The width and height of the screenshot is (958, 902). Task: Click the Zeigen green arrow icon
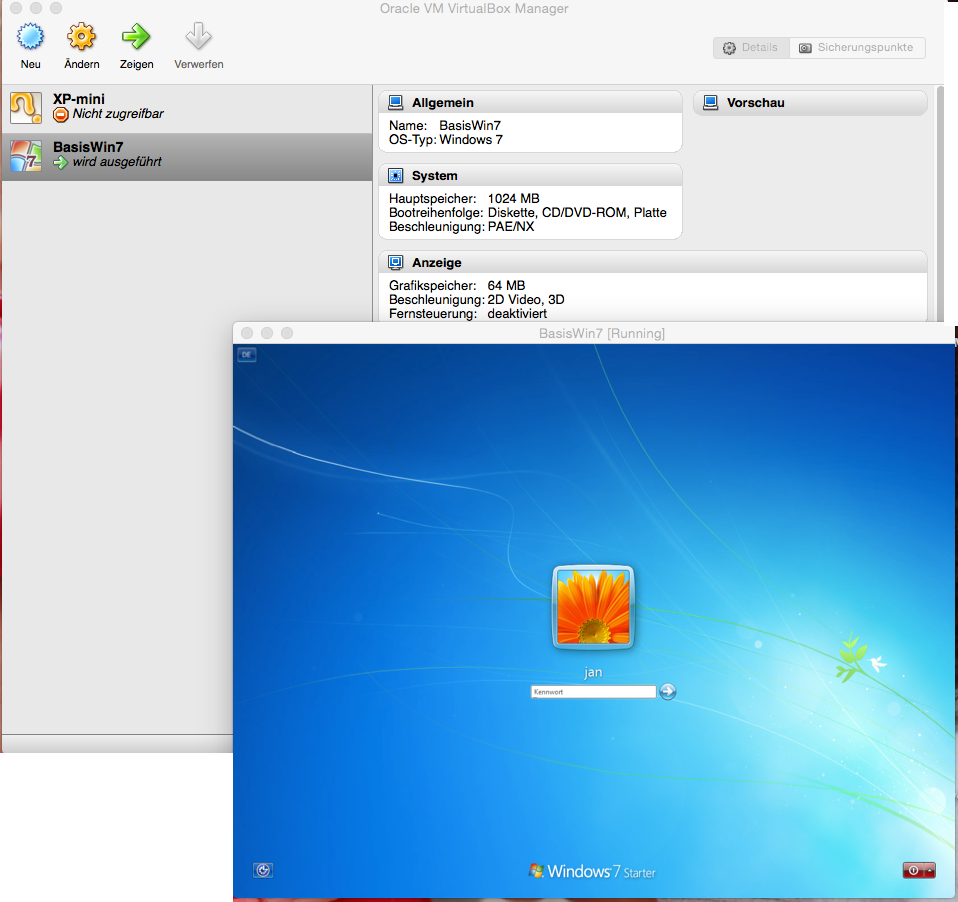(x=136, y=37)
